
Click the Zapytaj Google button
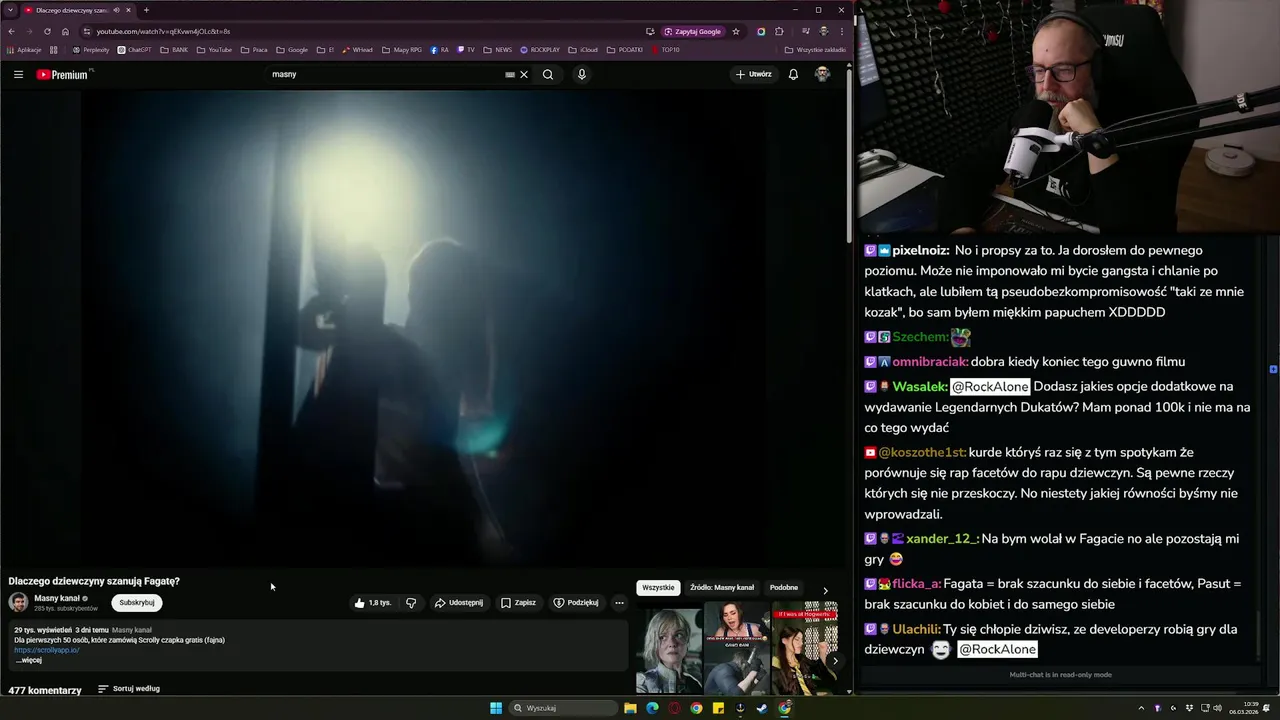(692, 31)
